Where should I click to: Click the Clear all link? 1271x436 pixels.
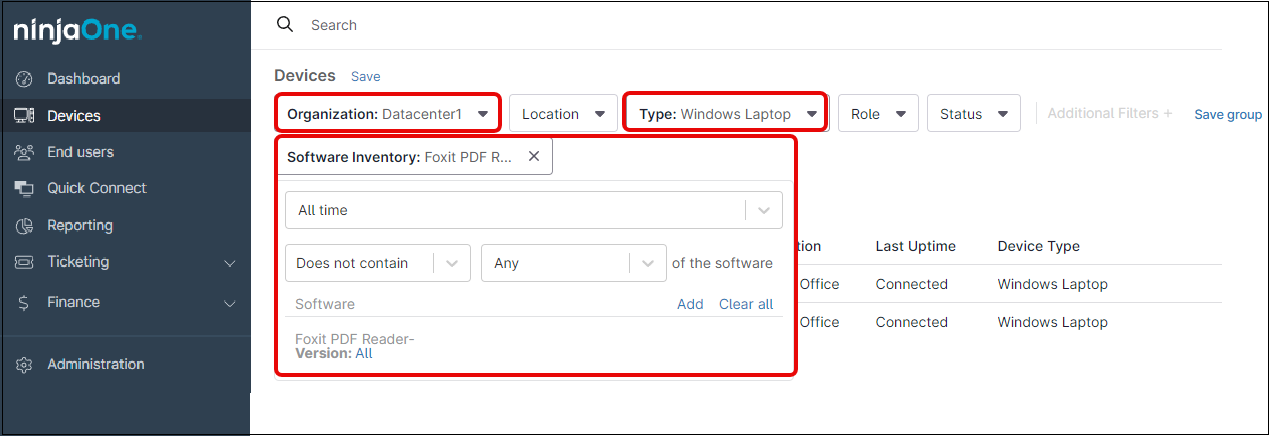pos(746,304)
